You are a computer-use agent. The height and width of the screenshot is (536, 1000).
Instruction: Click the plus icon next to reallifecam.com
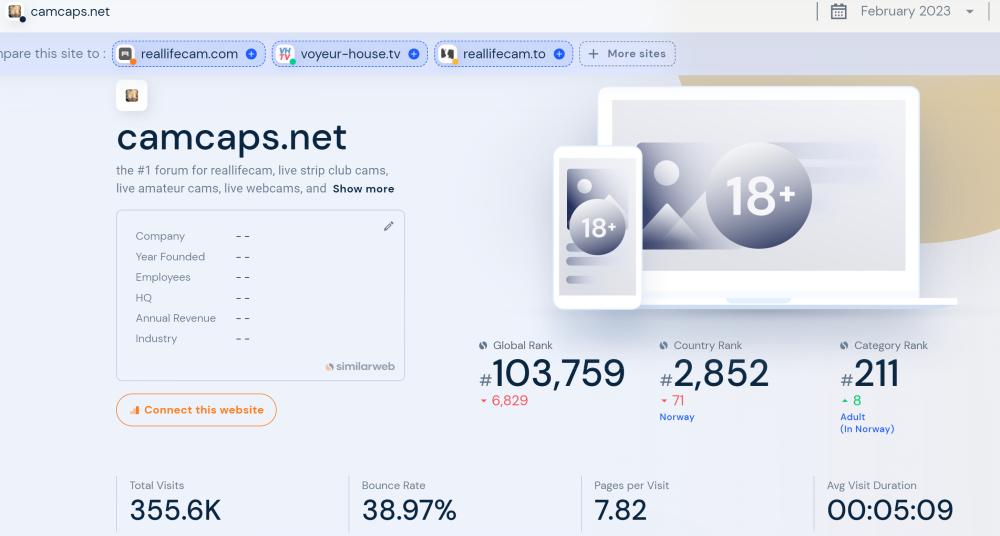coord(251,54)
